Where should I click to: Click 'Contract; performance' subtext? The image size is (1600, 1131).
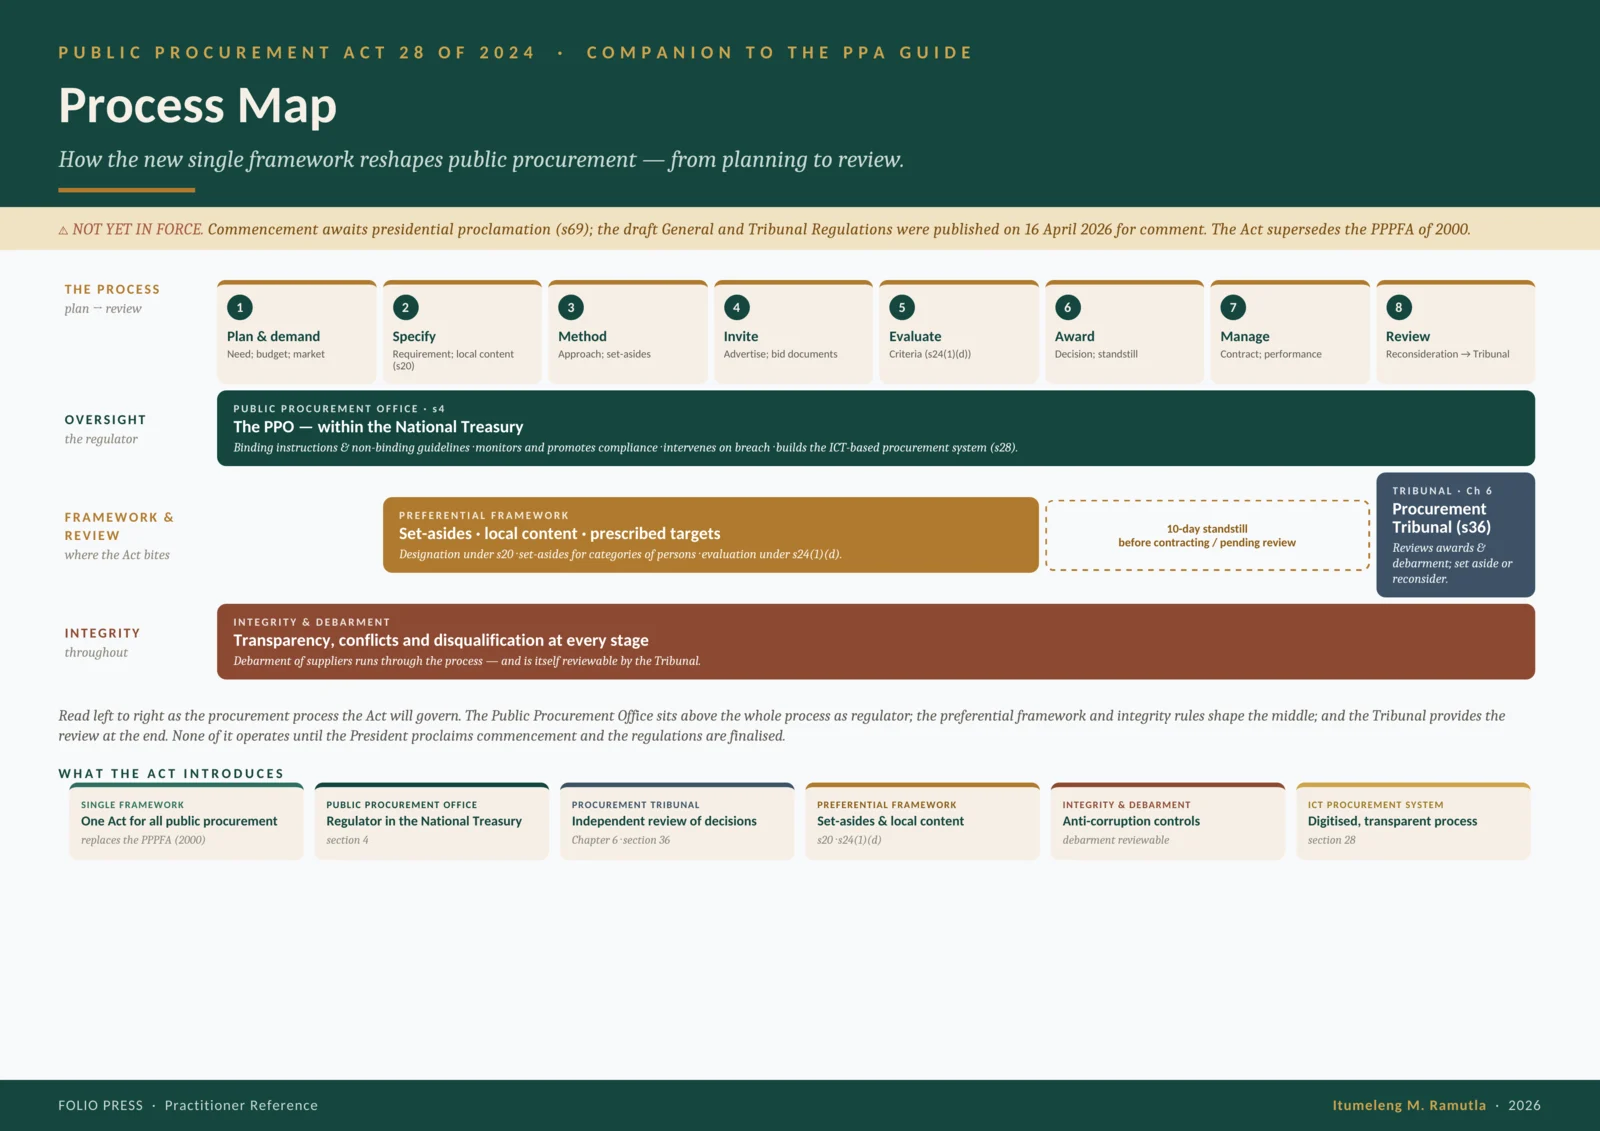point(1271,354)
